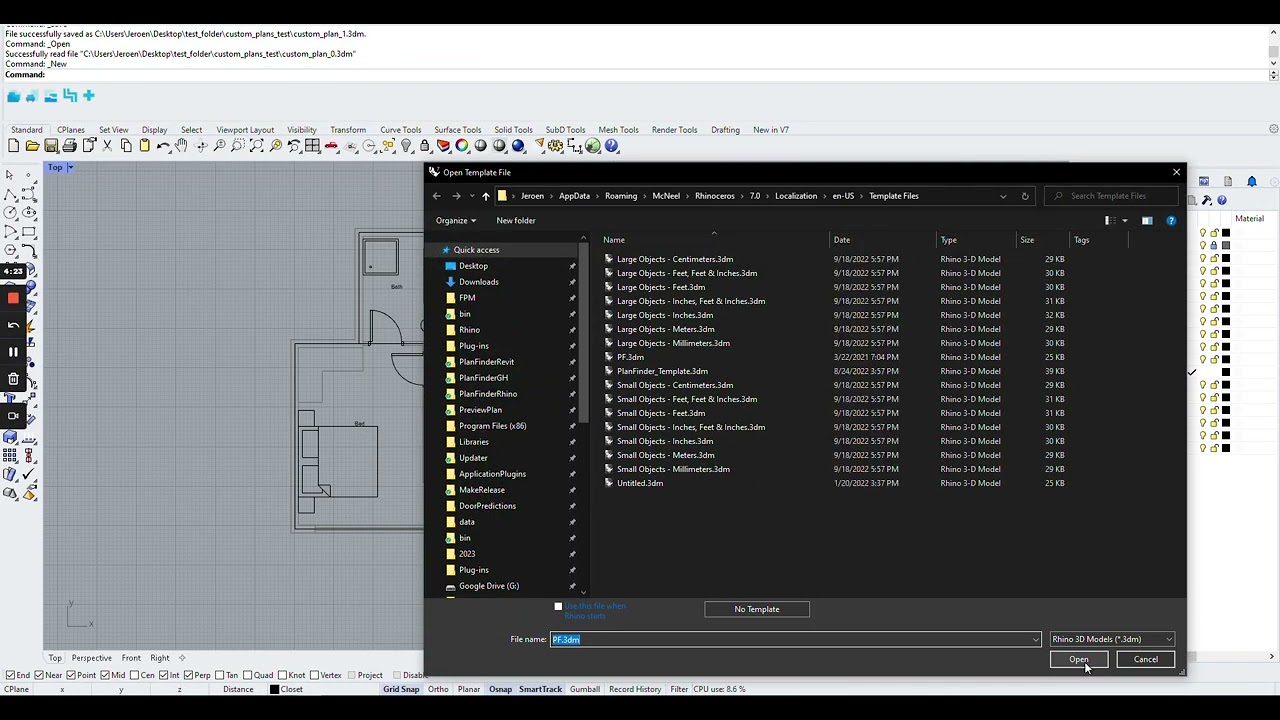Expand the view options dropdown arrow
The width and height of the screenshot is (1280, 720).
click(1124, 221)
